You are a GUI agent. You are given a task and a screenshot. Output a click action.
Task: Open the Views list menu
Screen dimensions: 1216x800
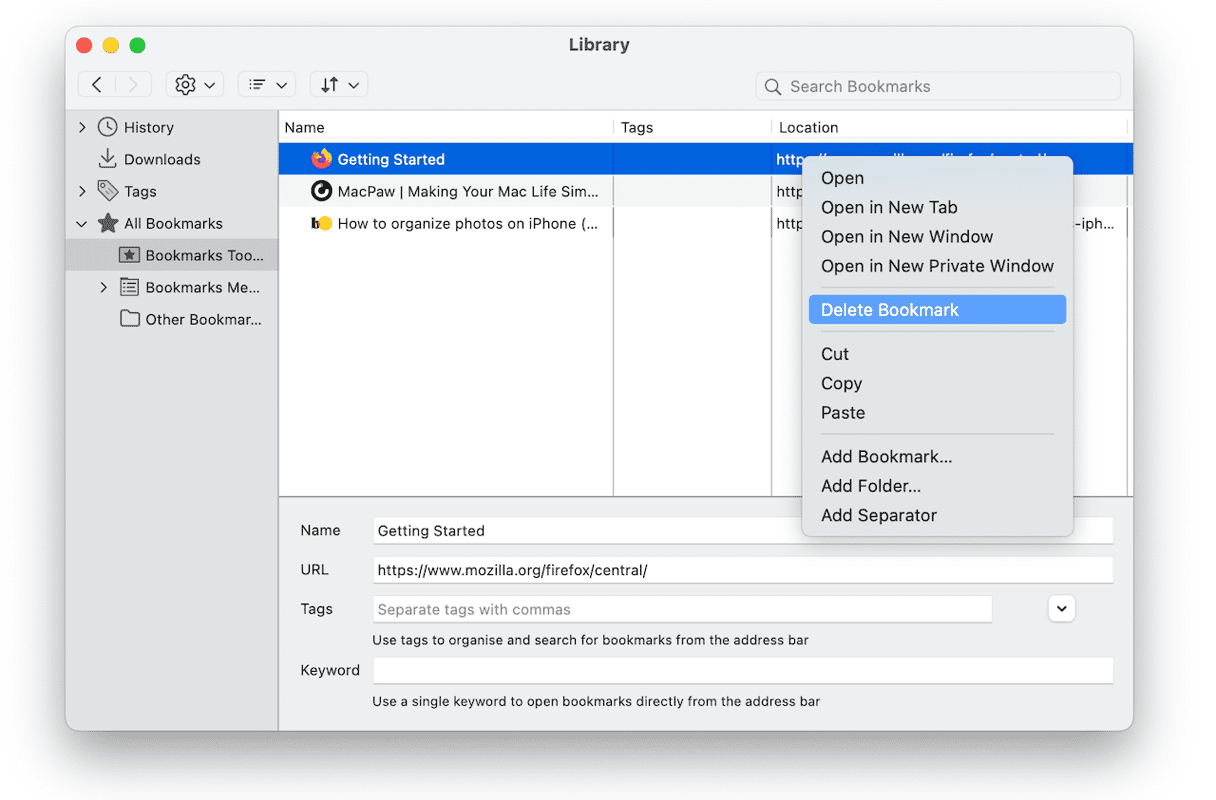click(267, 85)
